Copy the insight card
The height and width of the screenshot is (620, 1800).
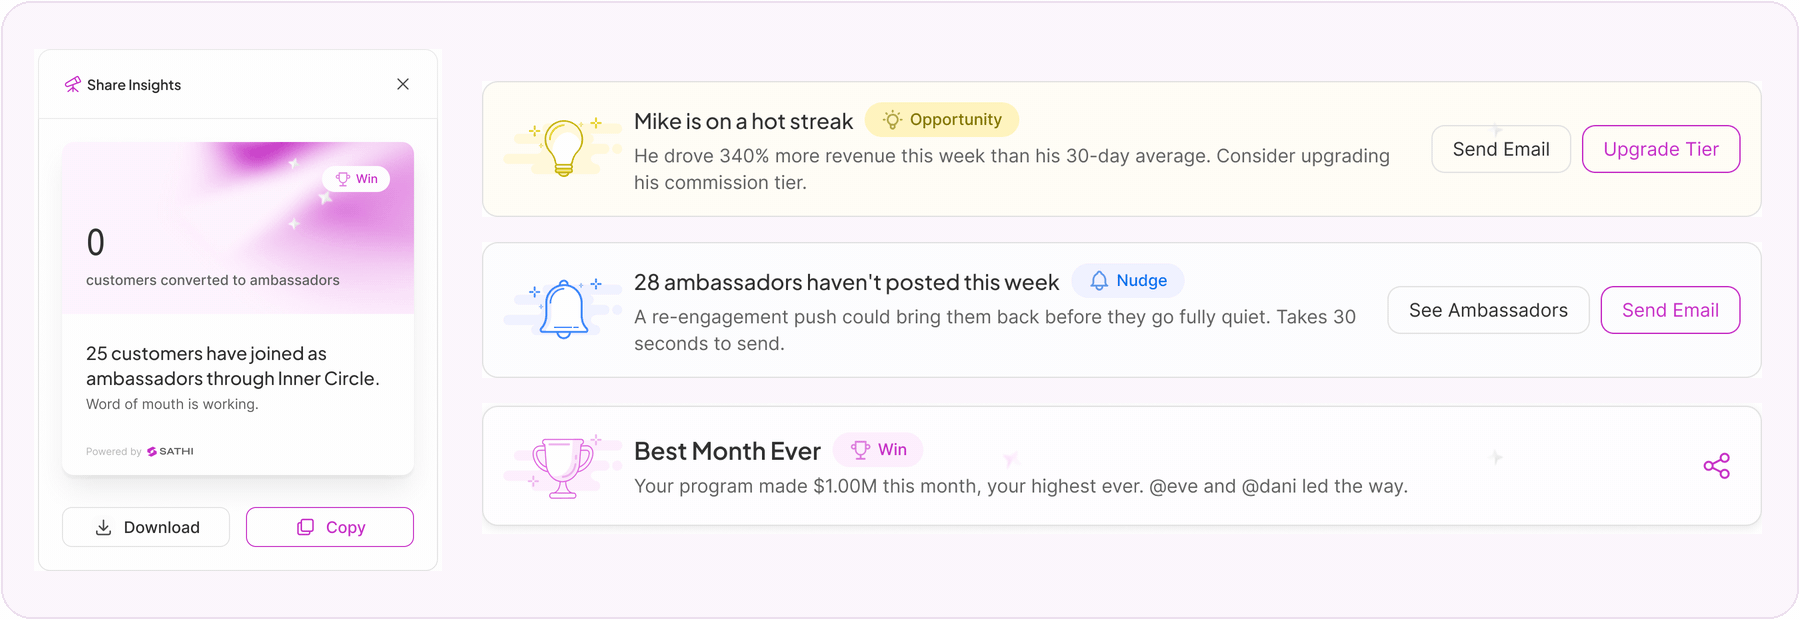330,527
